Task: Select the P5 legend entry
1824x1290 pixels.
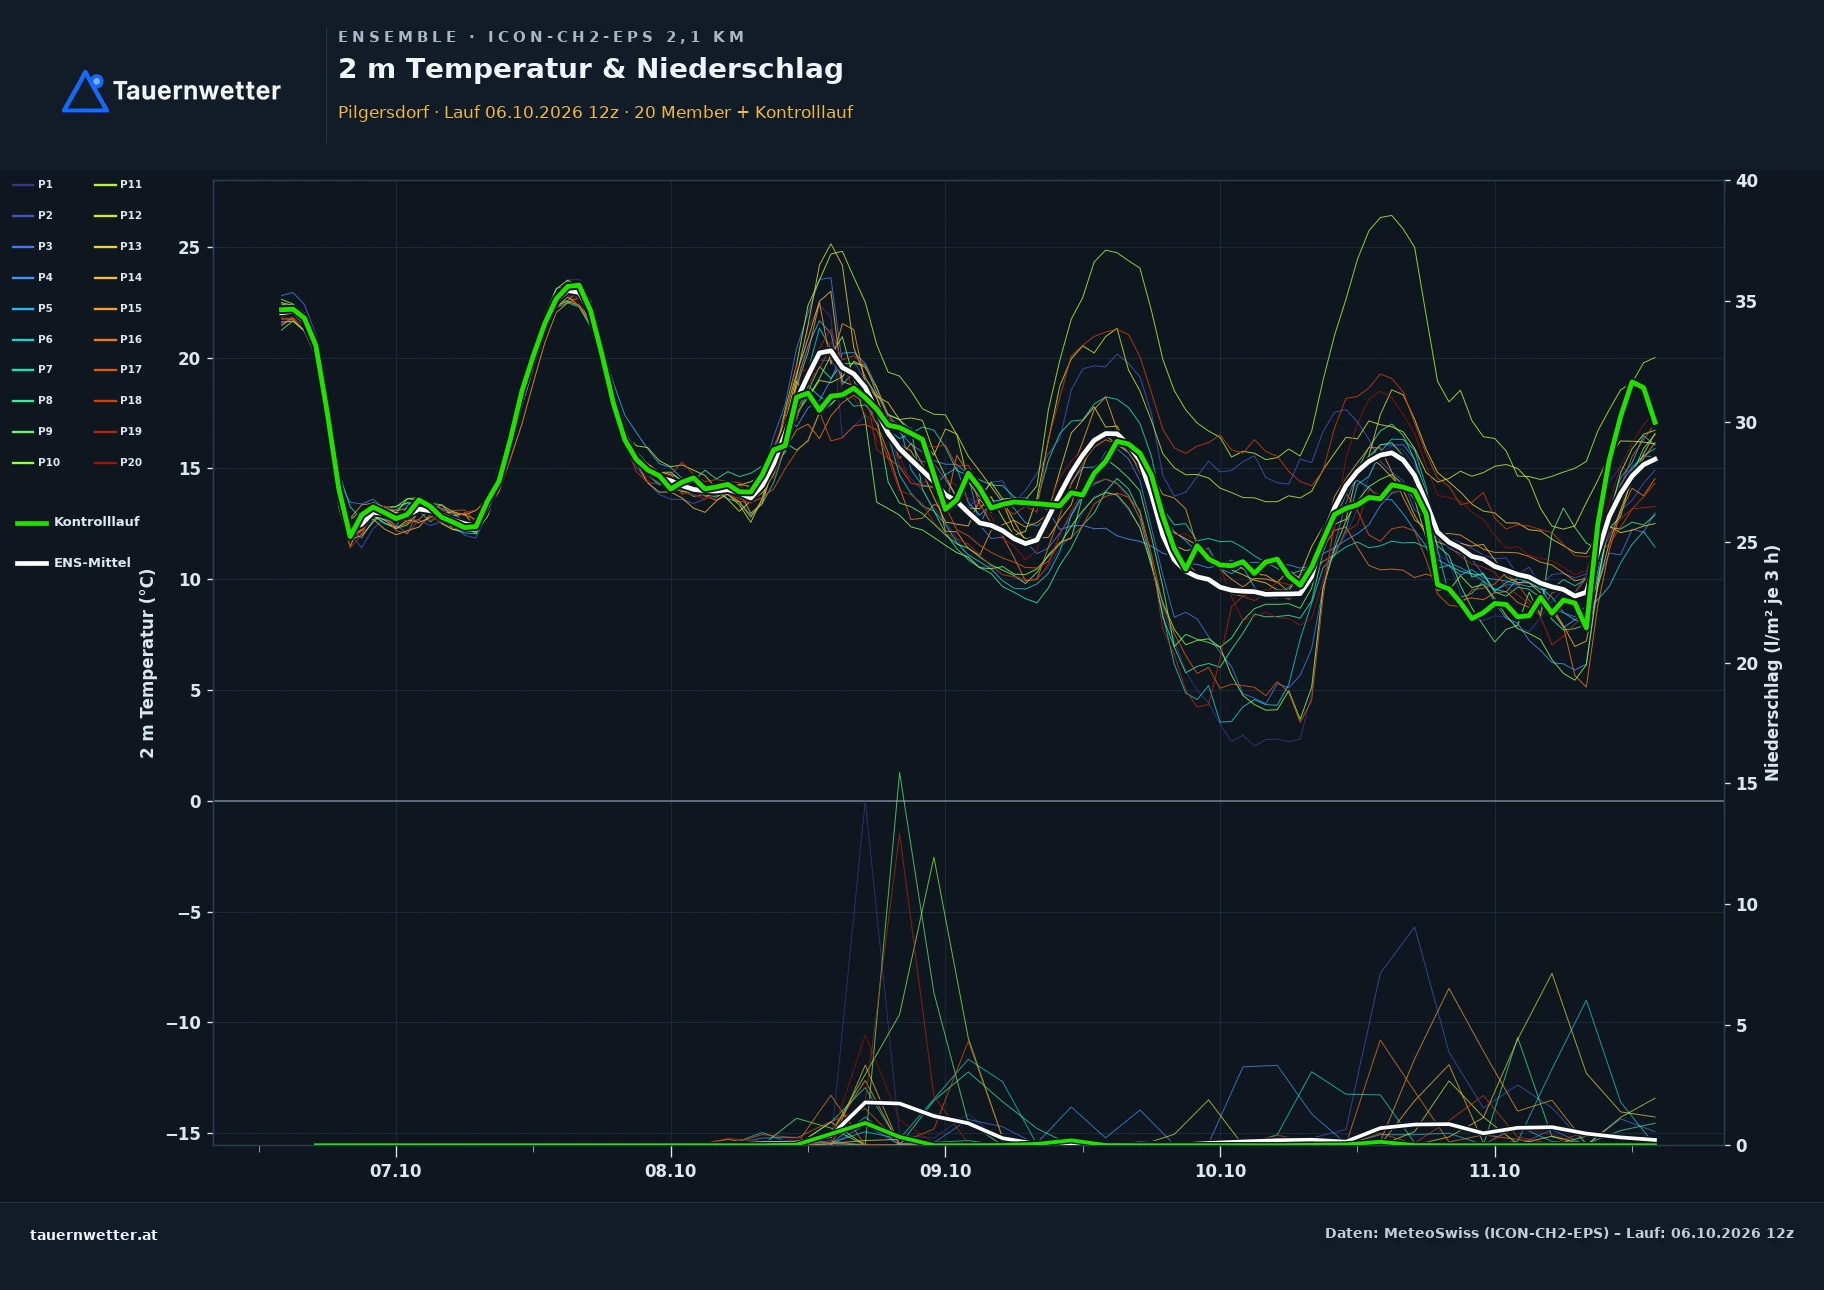Action: [x=32, y=308]
